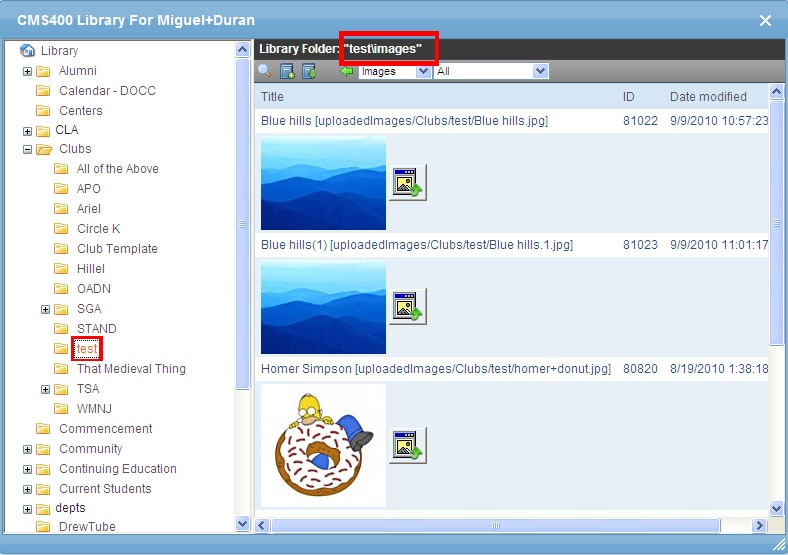788x555 pixels.
Task: Click the Blue hills(1) title row text
Action: 417,245
